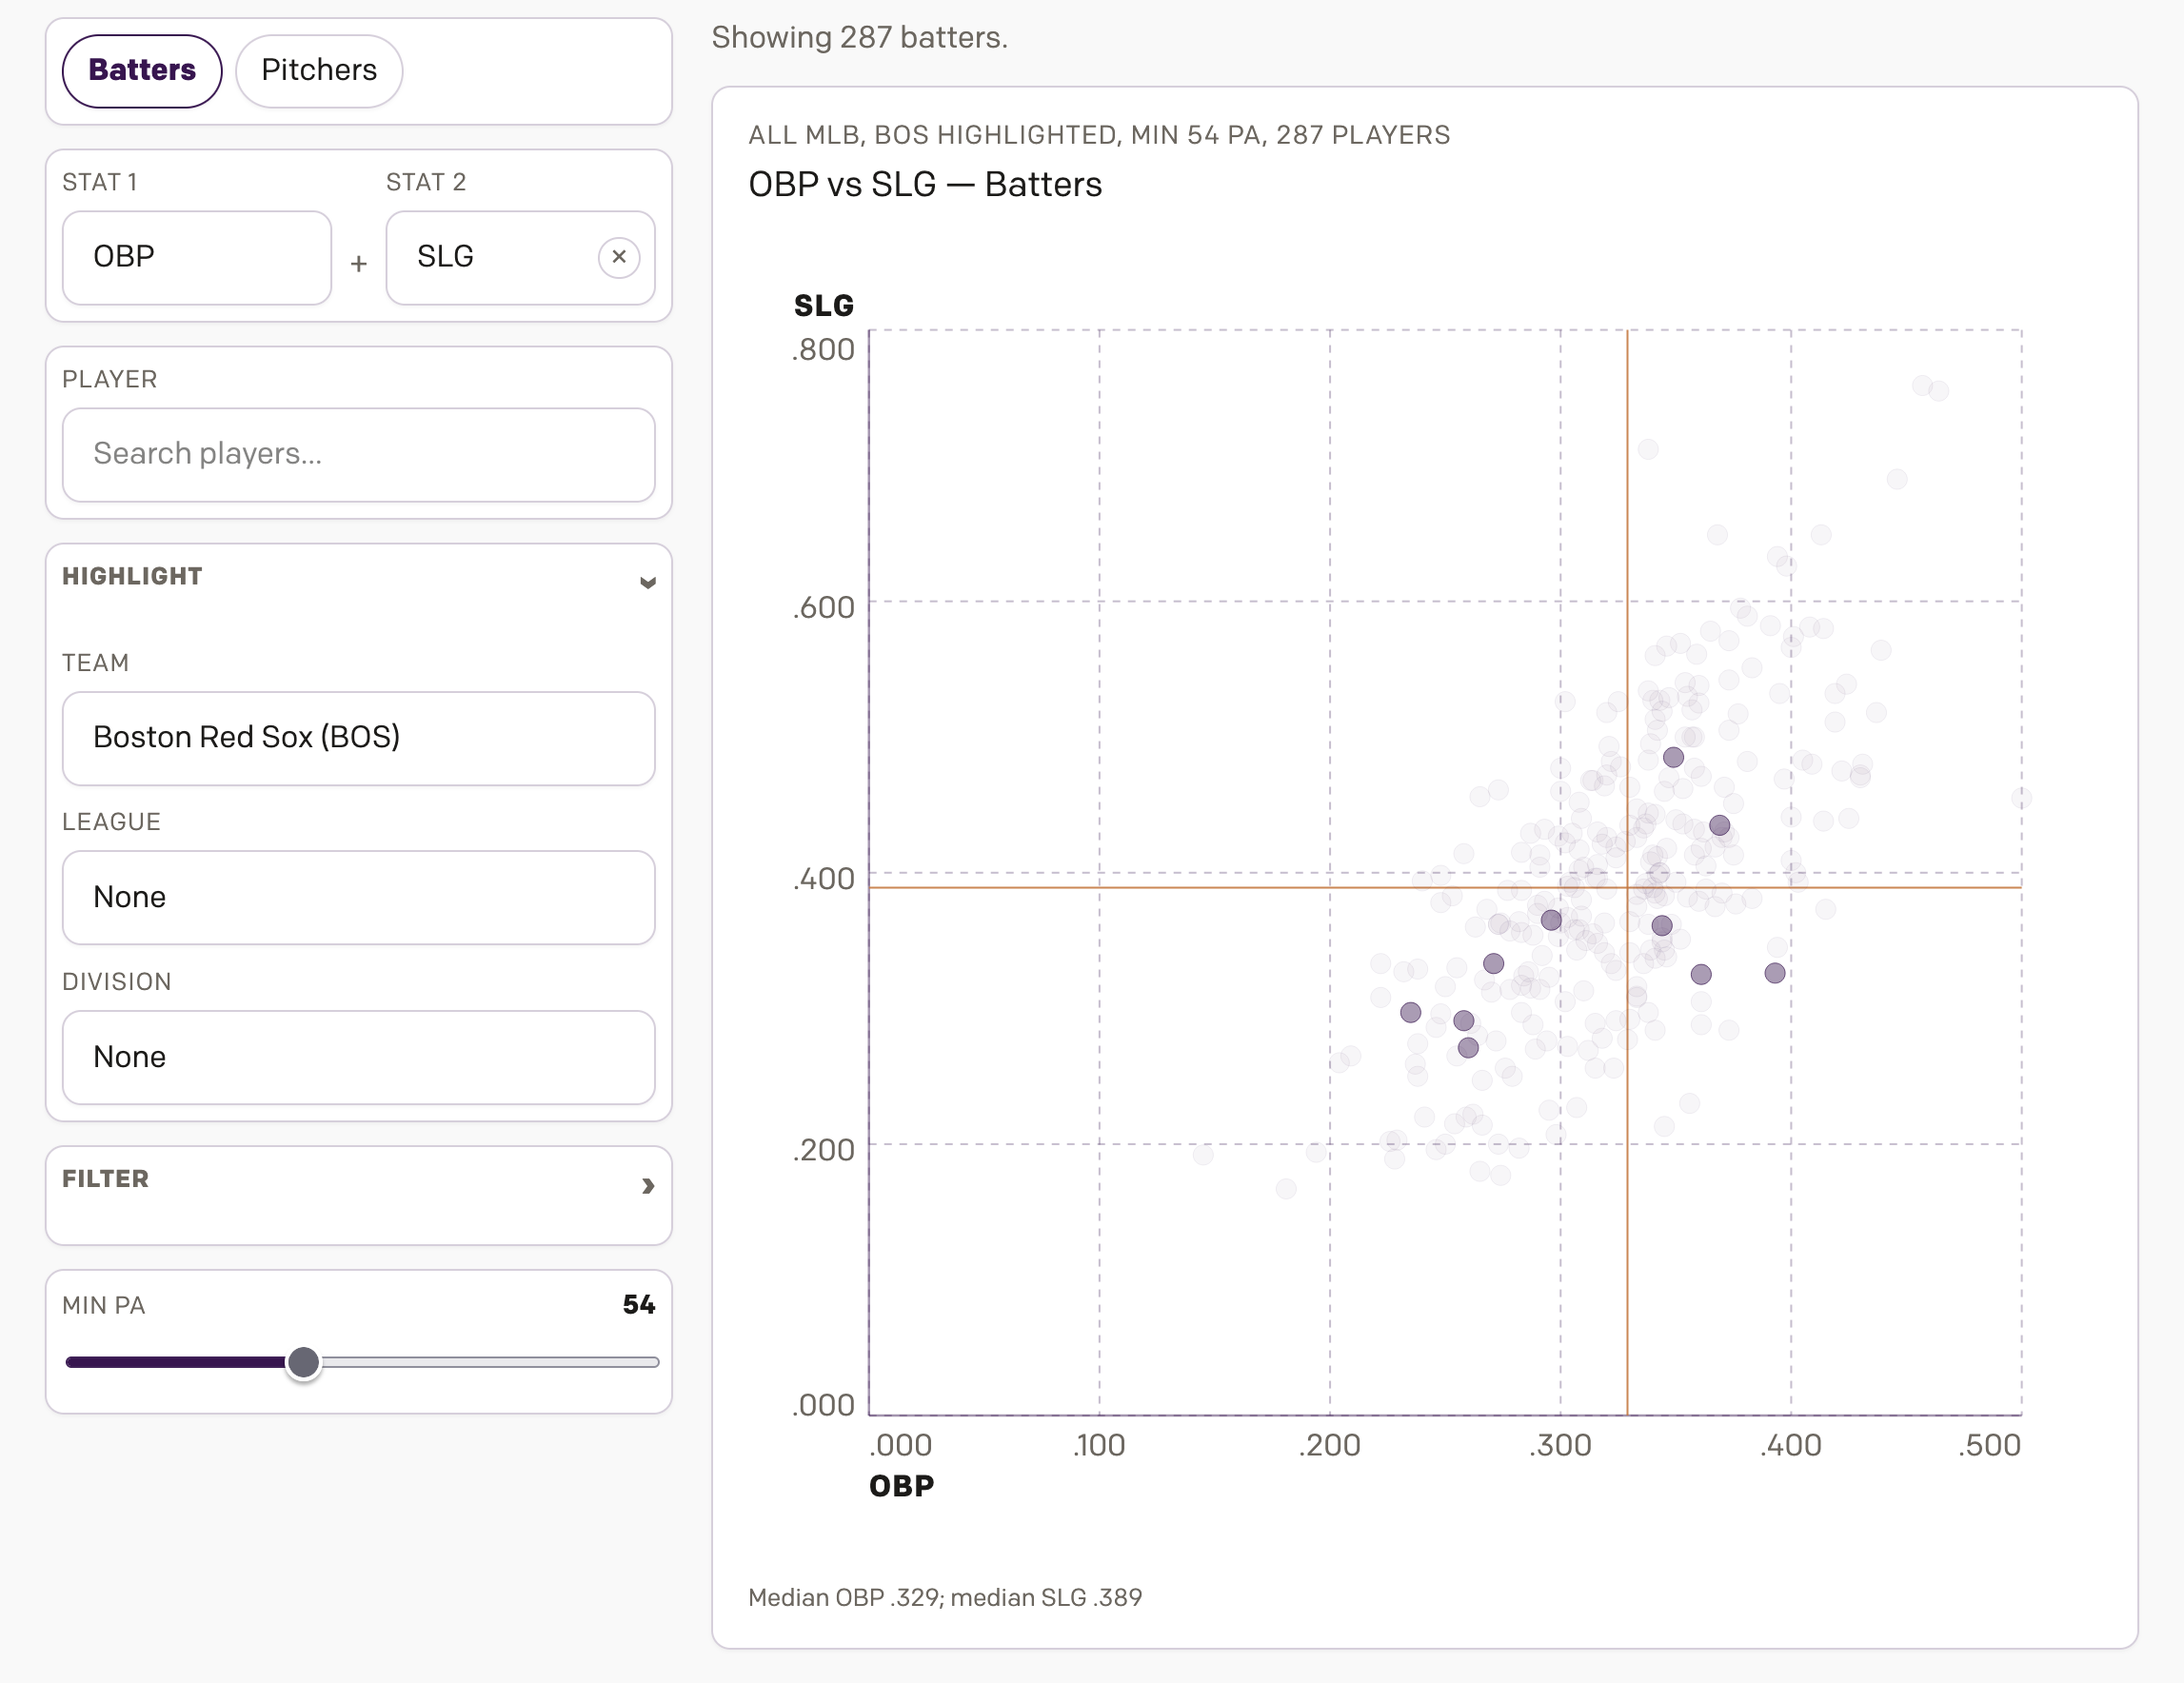2184x1683 pixels.
Task: Clear the SLG stat with X icon
Action: pyautogui.click(x=619, y=257)
